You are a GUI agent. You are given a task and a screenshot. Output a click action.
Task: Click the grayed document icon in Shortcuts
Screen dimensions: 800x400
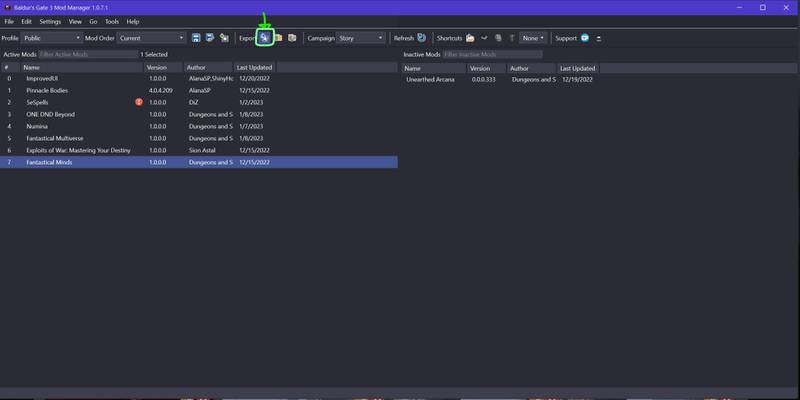click(498, 38)
